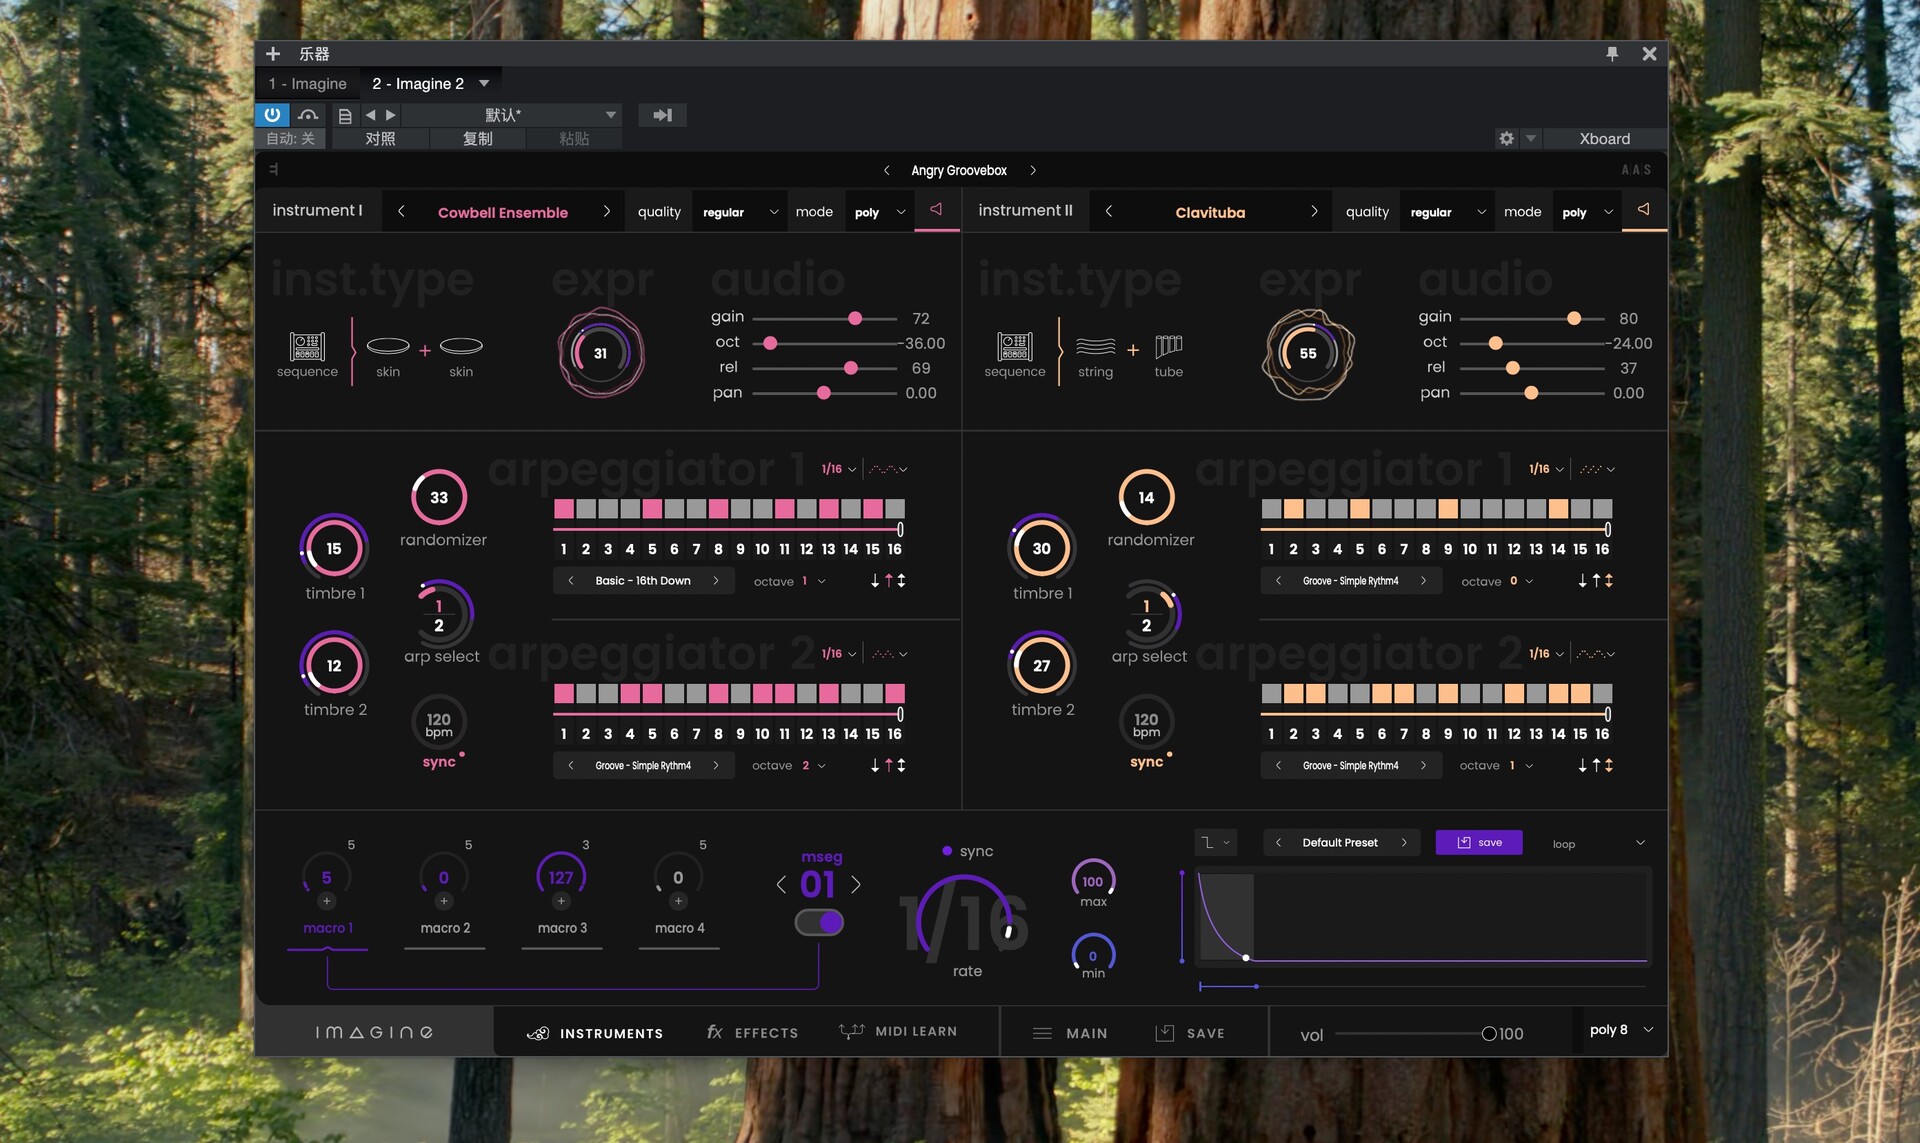Click the instrument I speaker mute icon
The image size is (1920, 1143).
click(x=936, y=210)
